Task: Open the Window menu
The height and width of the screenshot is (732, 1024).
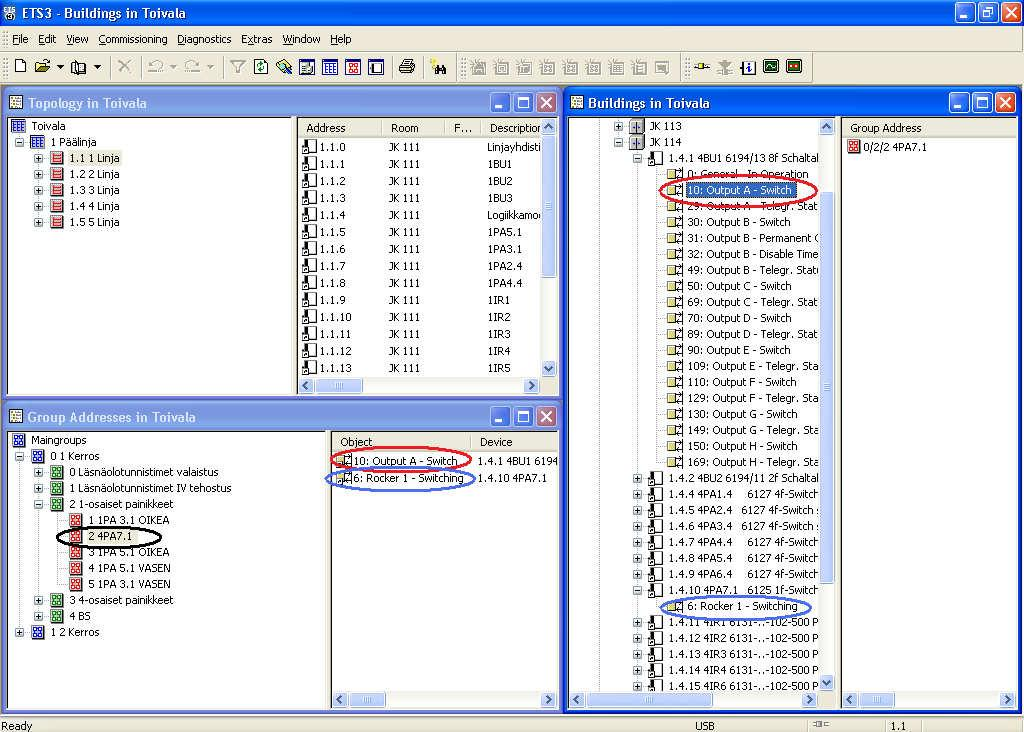Action: pos(301,39)
